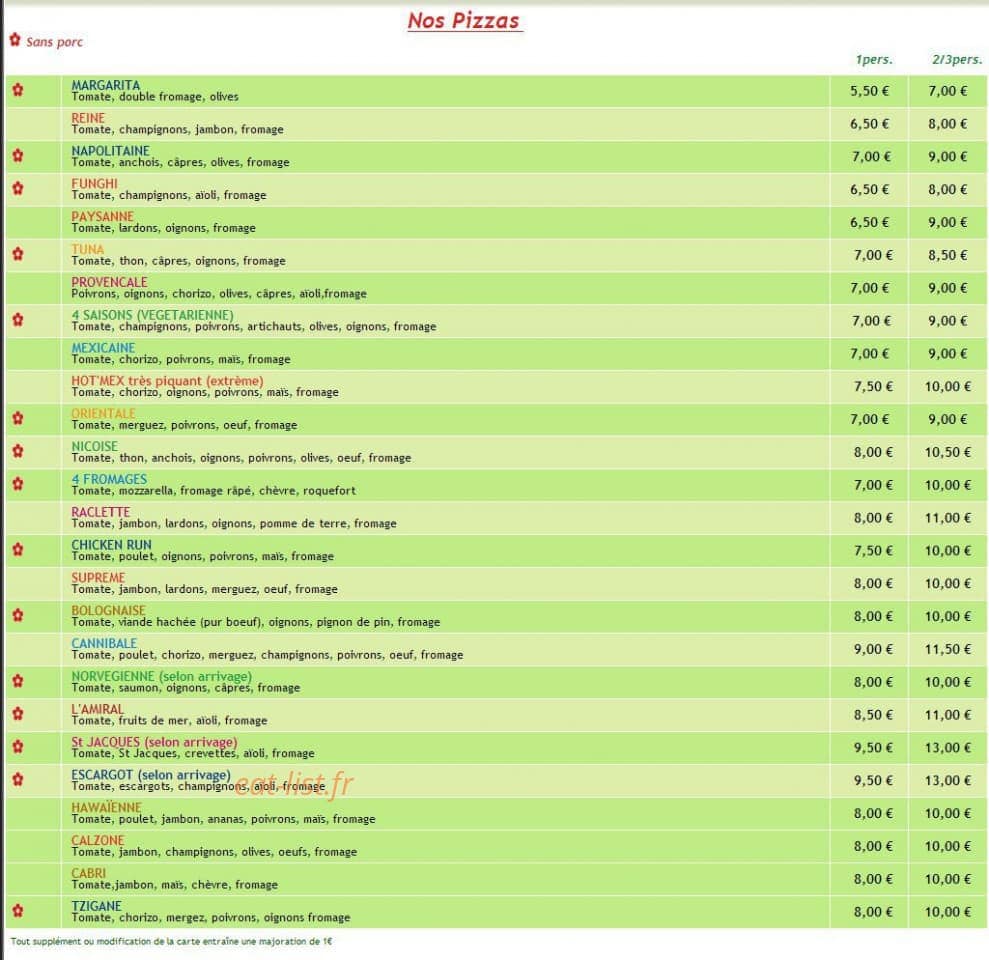Select the PAYSANNE pizza name

(102, 216)
